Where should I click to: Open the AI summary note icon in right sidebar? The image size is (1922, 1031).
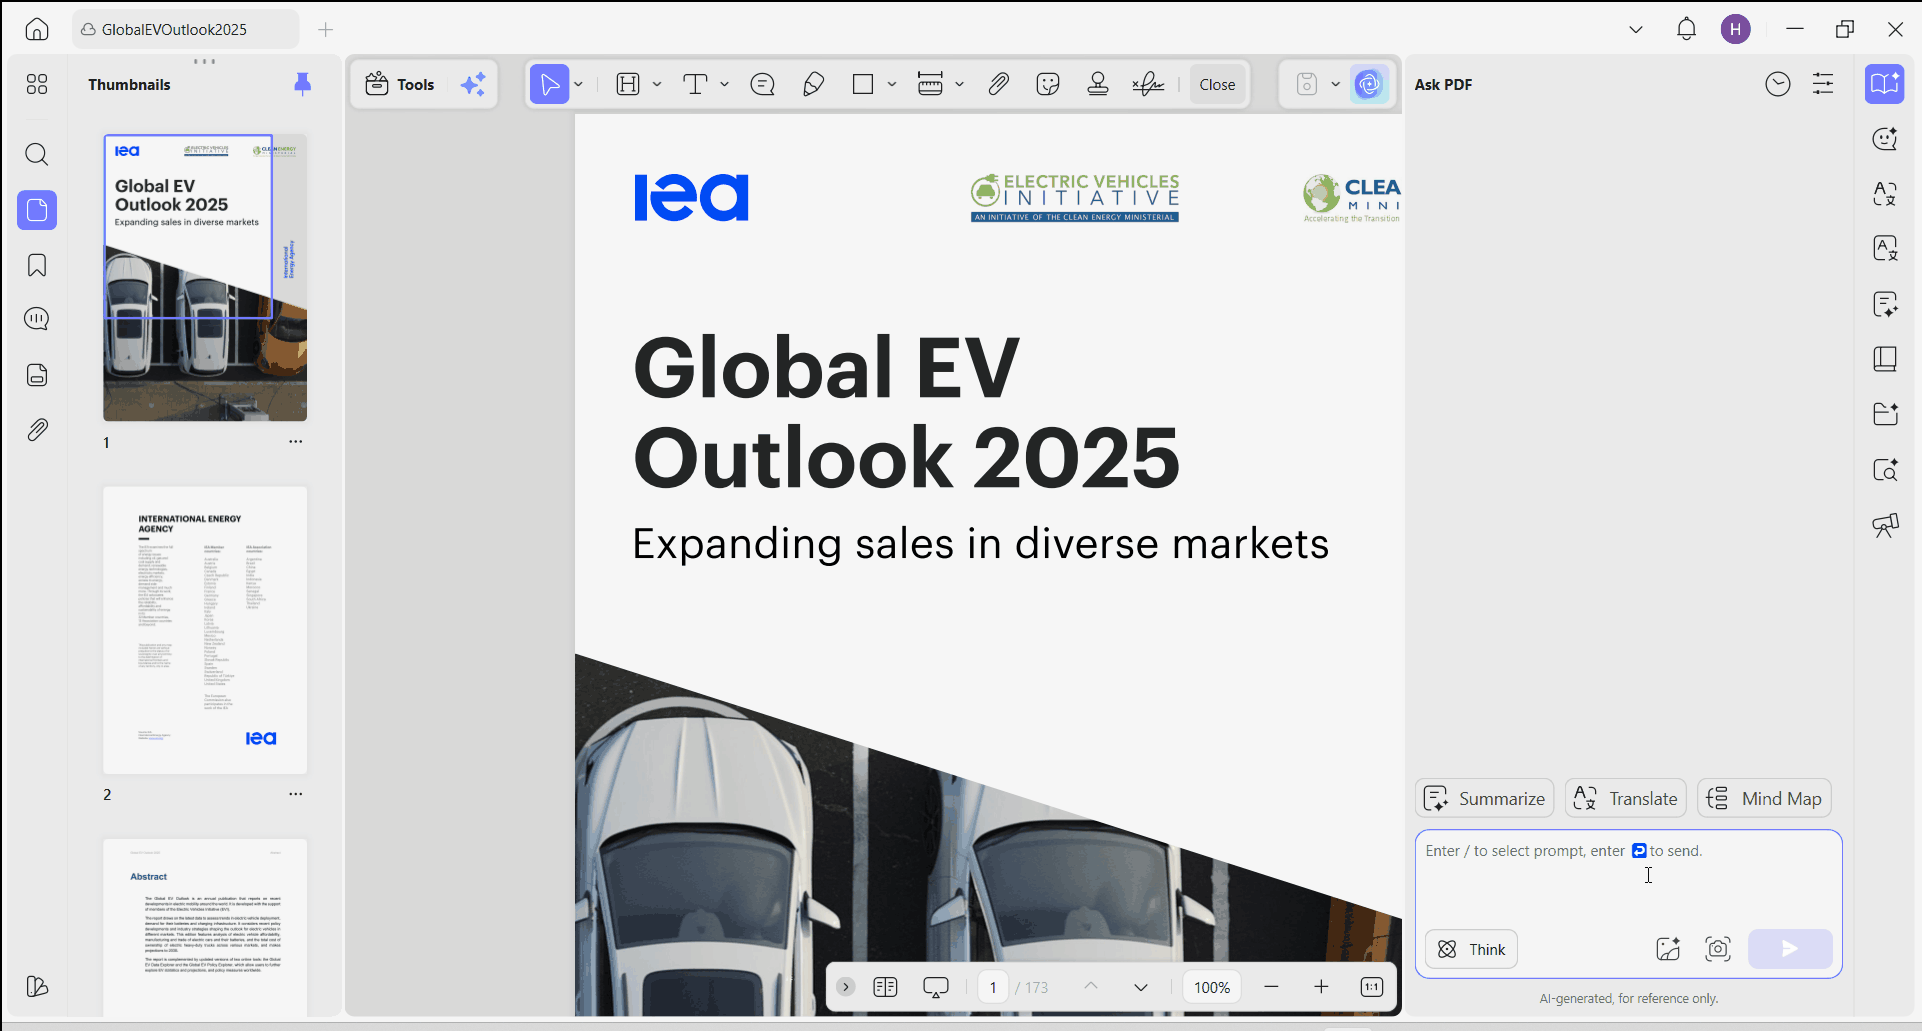1885,304
